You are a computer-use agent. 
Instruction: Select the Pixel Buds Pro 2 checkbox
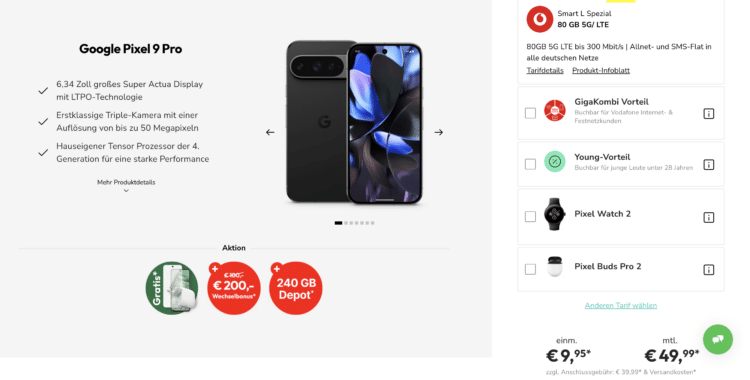point(530,269)
